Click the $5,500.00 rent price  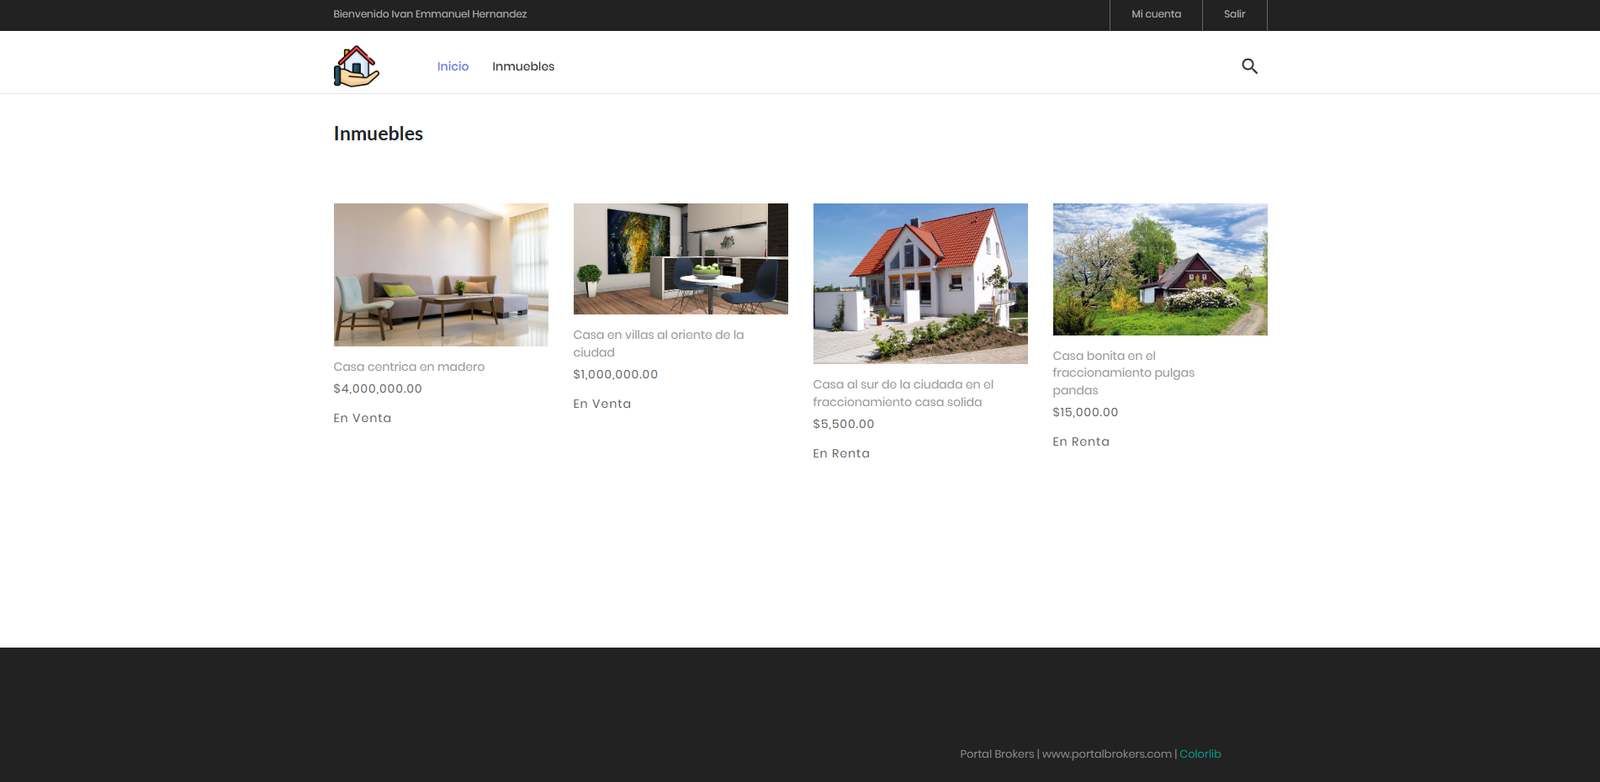click(x=844, y=424)
